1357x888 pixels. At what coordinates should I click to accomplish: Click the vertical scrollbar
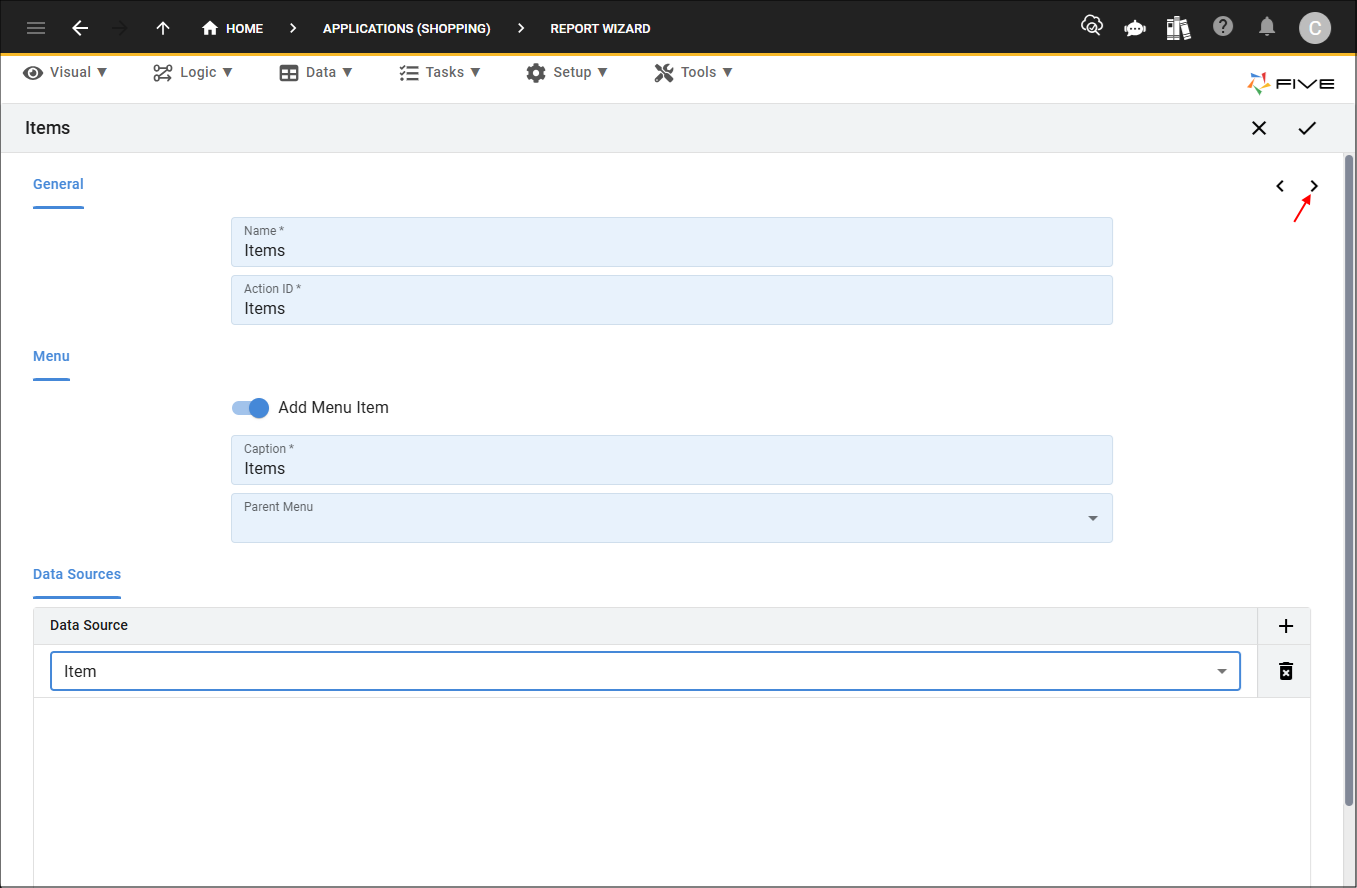1349,480
